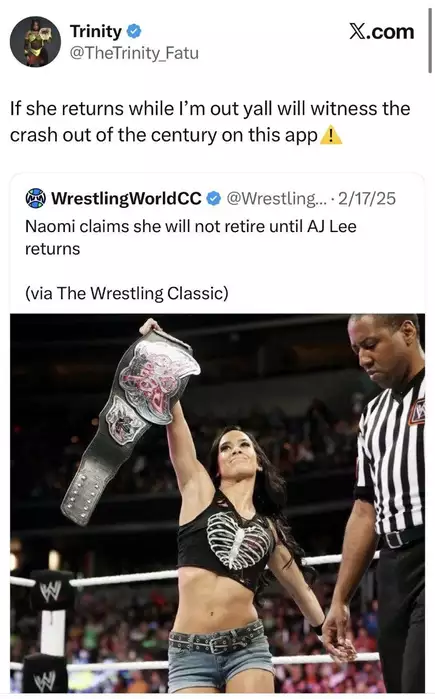Viewport: 435px width, 699px height.
Task: Select the "(via The Wrestling Classic)" line
Action: (x=127, y=293)
